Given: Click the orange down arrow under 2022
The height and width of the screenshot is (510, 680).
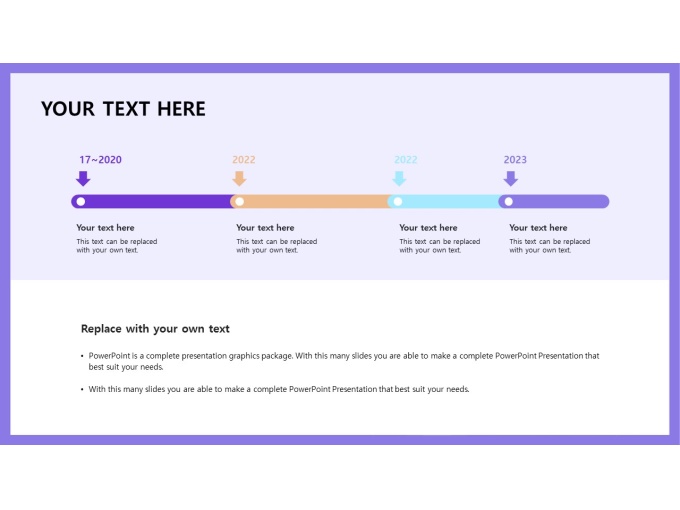Looking at the screenshot, I should (x=239, y=178).
